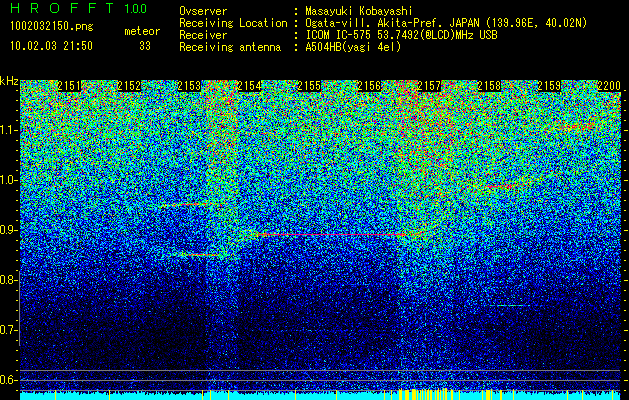The height and width of the screenshot is (400, 629).
Task: Click the 2154 time marker
Action: click(x=249, y=86)
